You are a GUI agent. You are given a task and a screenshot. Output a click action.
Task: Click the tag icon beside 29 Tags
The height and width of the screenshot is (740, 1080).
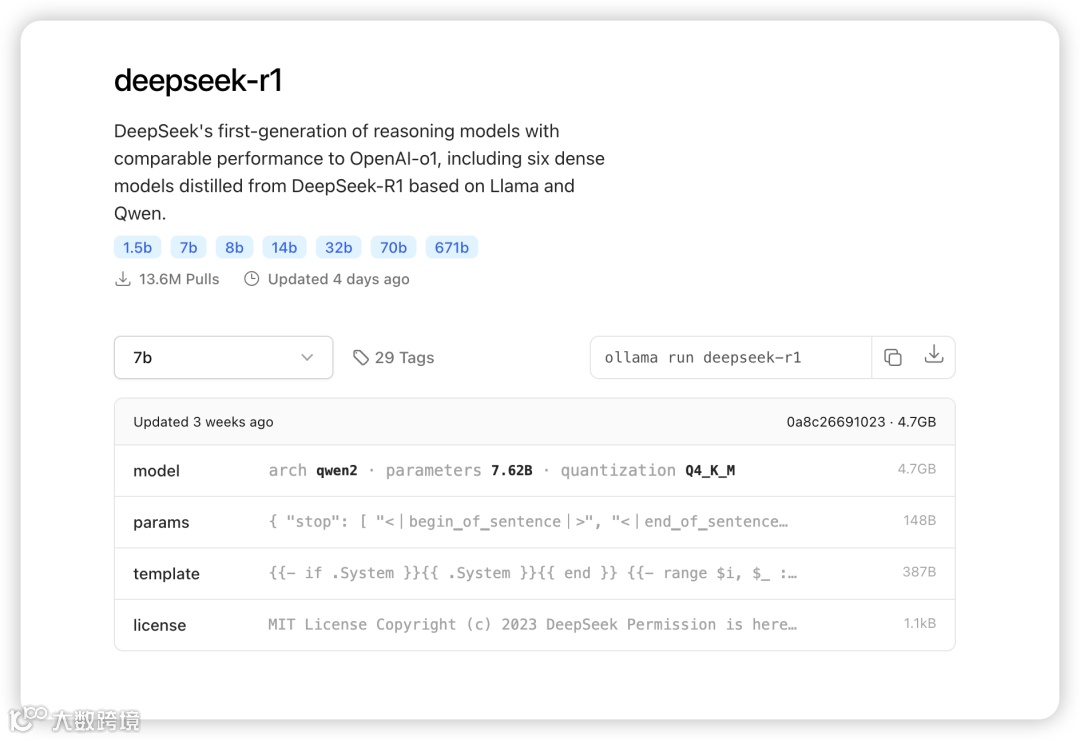(361, 358)
